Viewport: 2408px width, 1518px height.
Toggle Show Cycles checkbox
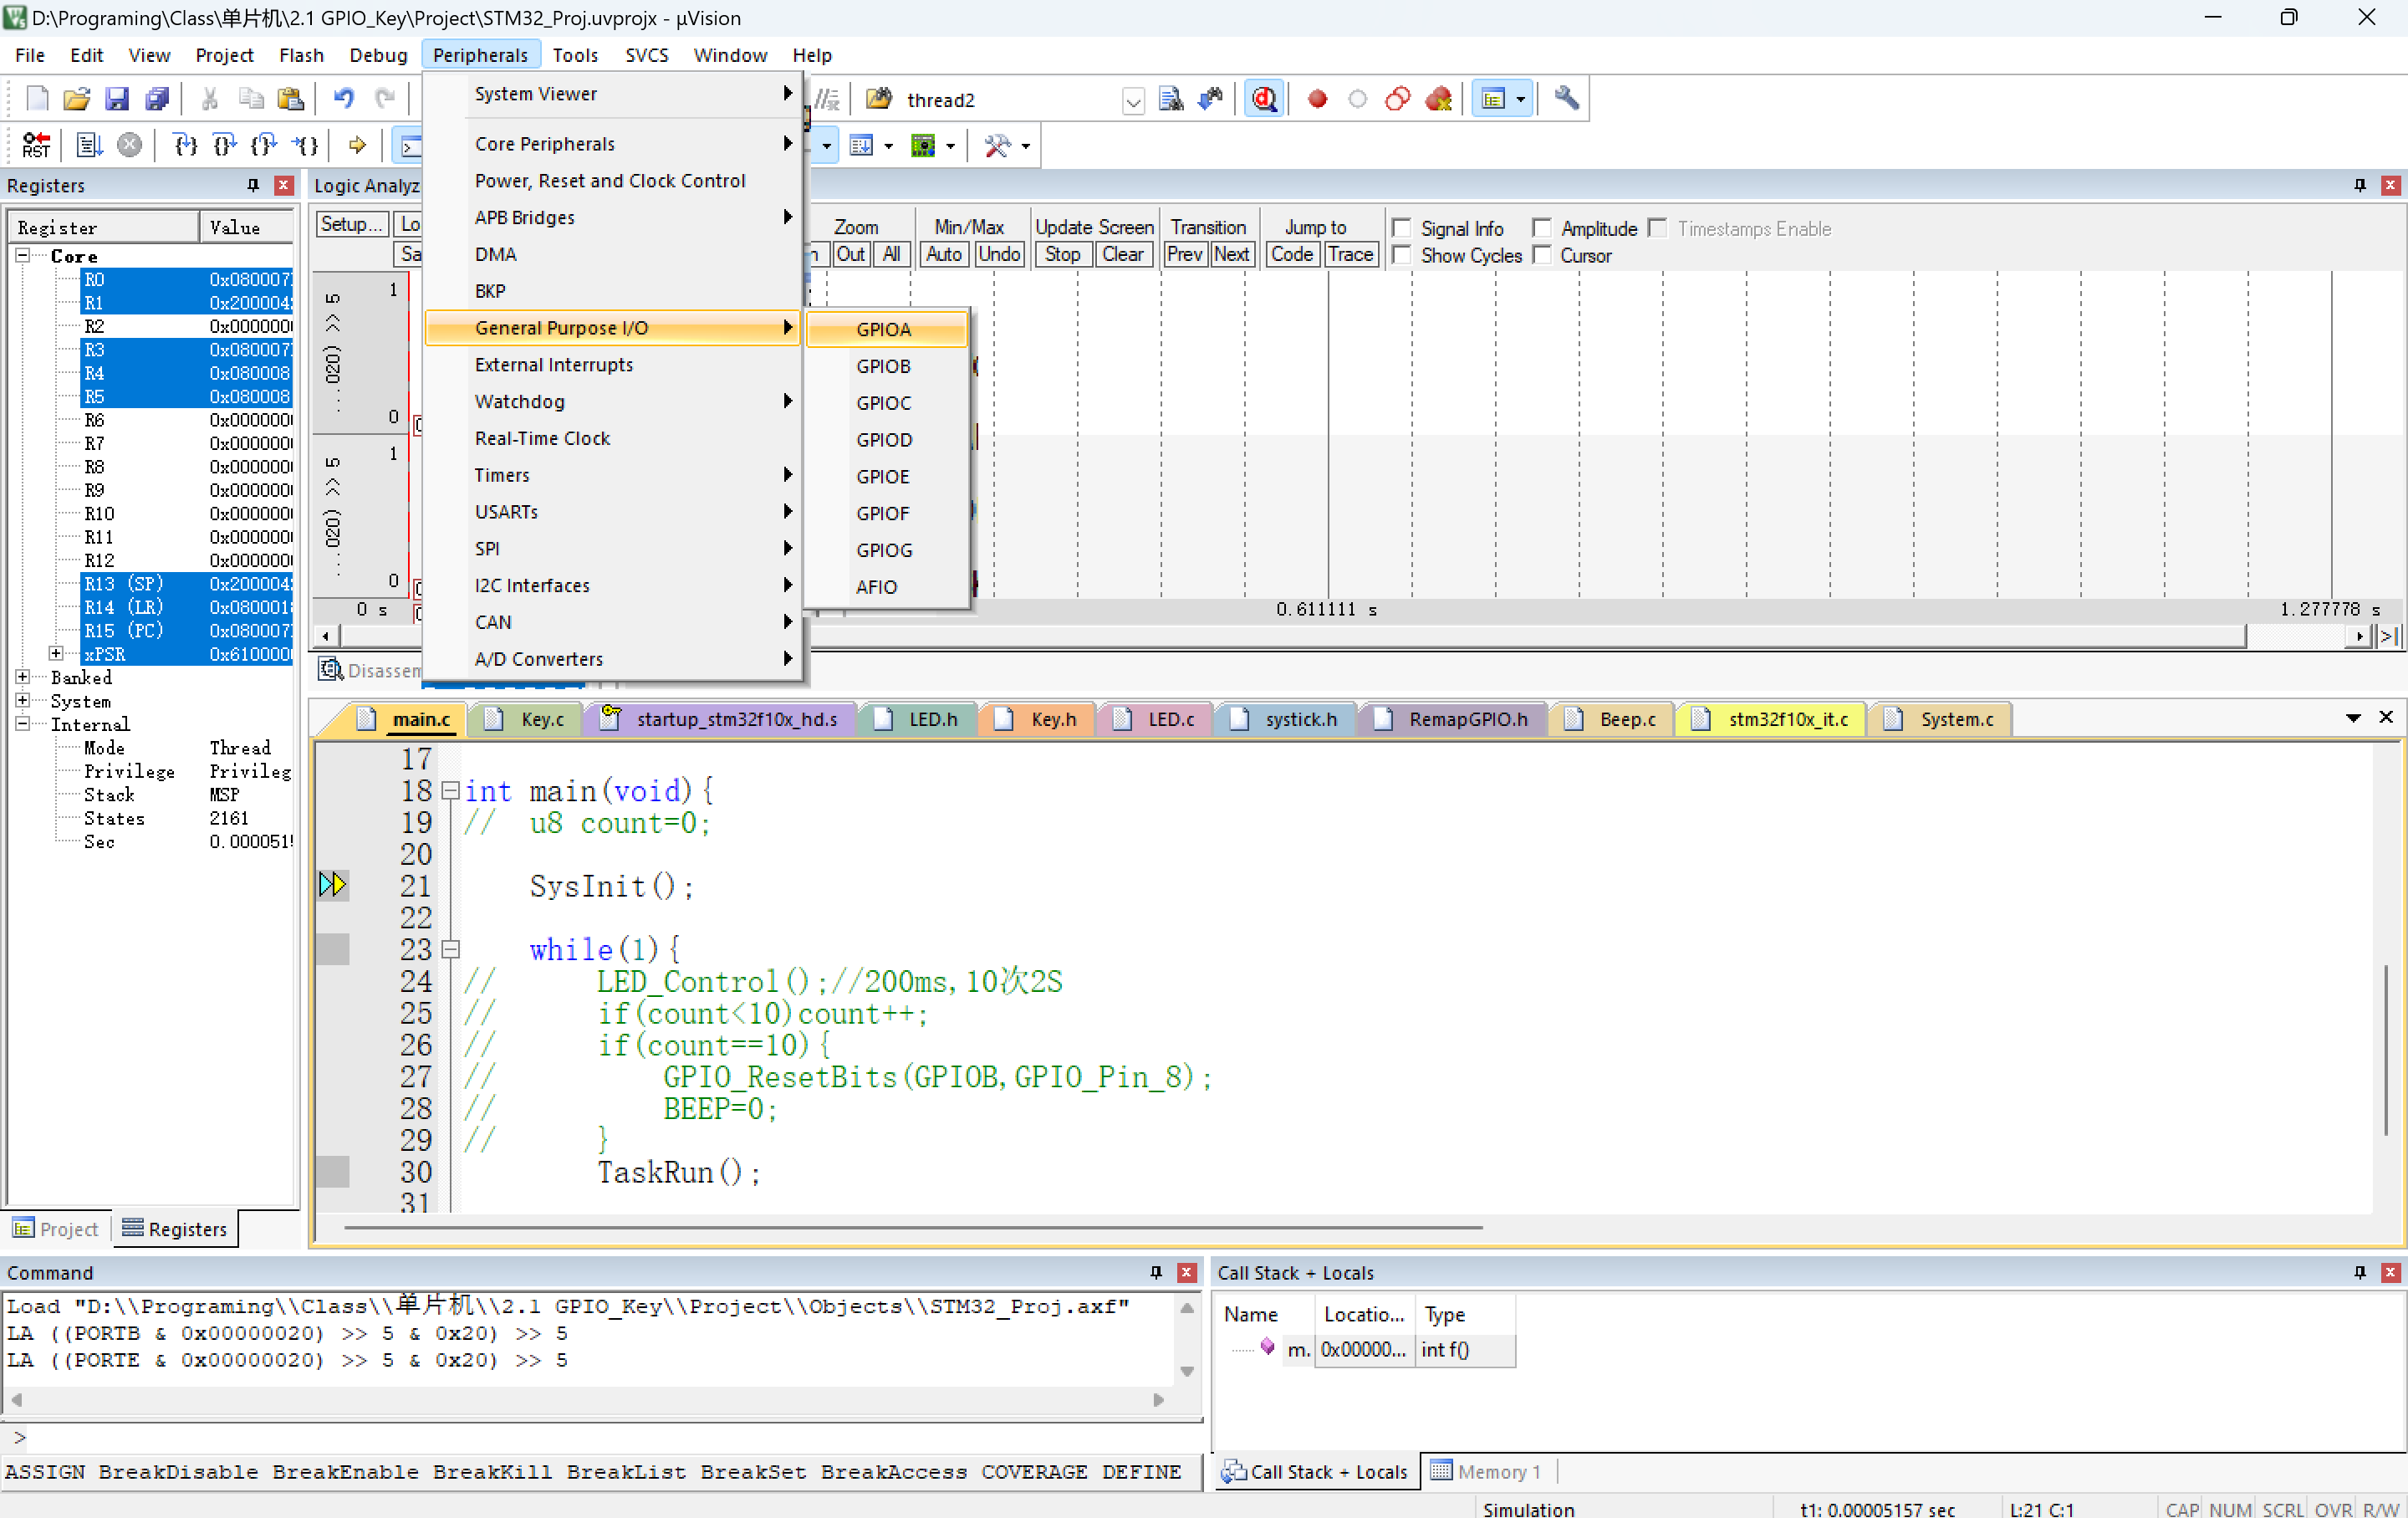(1402, 256)
